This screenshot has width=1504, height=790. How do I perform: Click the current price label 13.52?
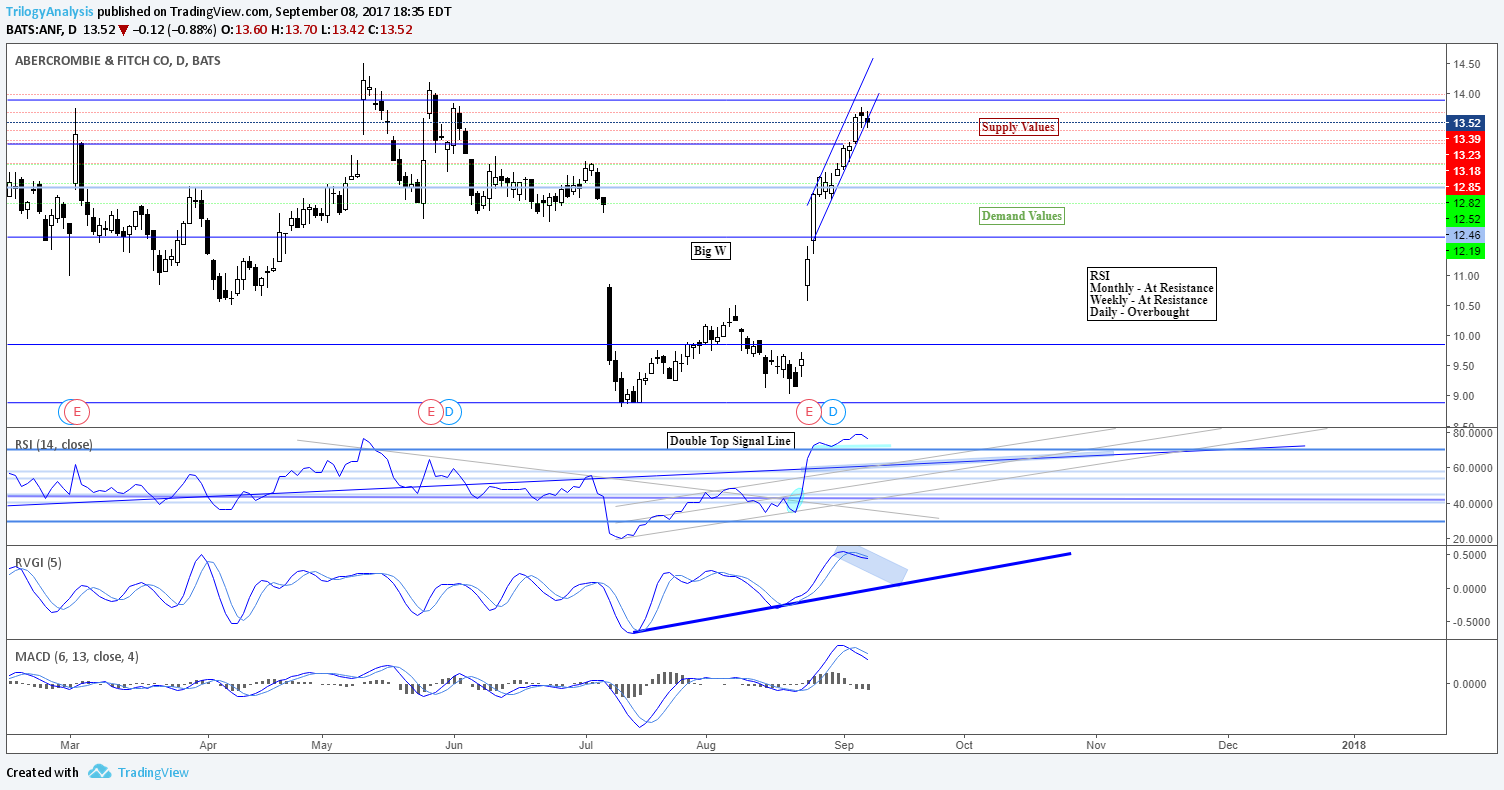pyautogui.click(x=1467, y=123)
